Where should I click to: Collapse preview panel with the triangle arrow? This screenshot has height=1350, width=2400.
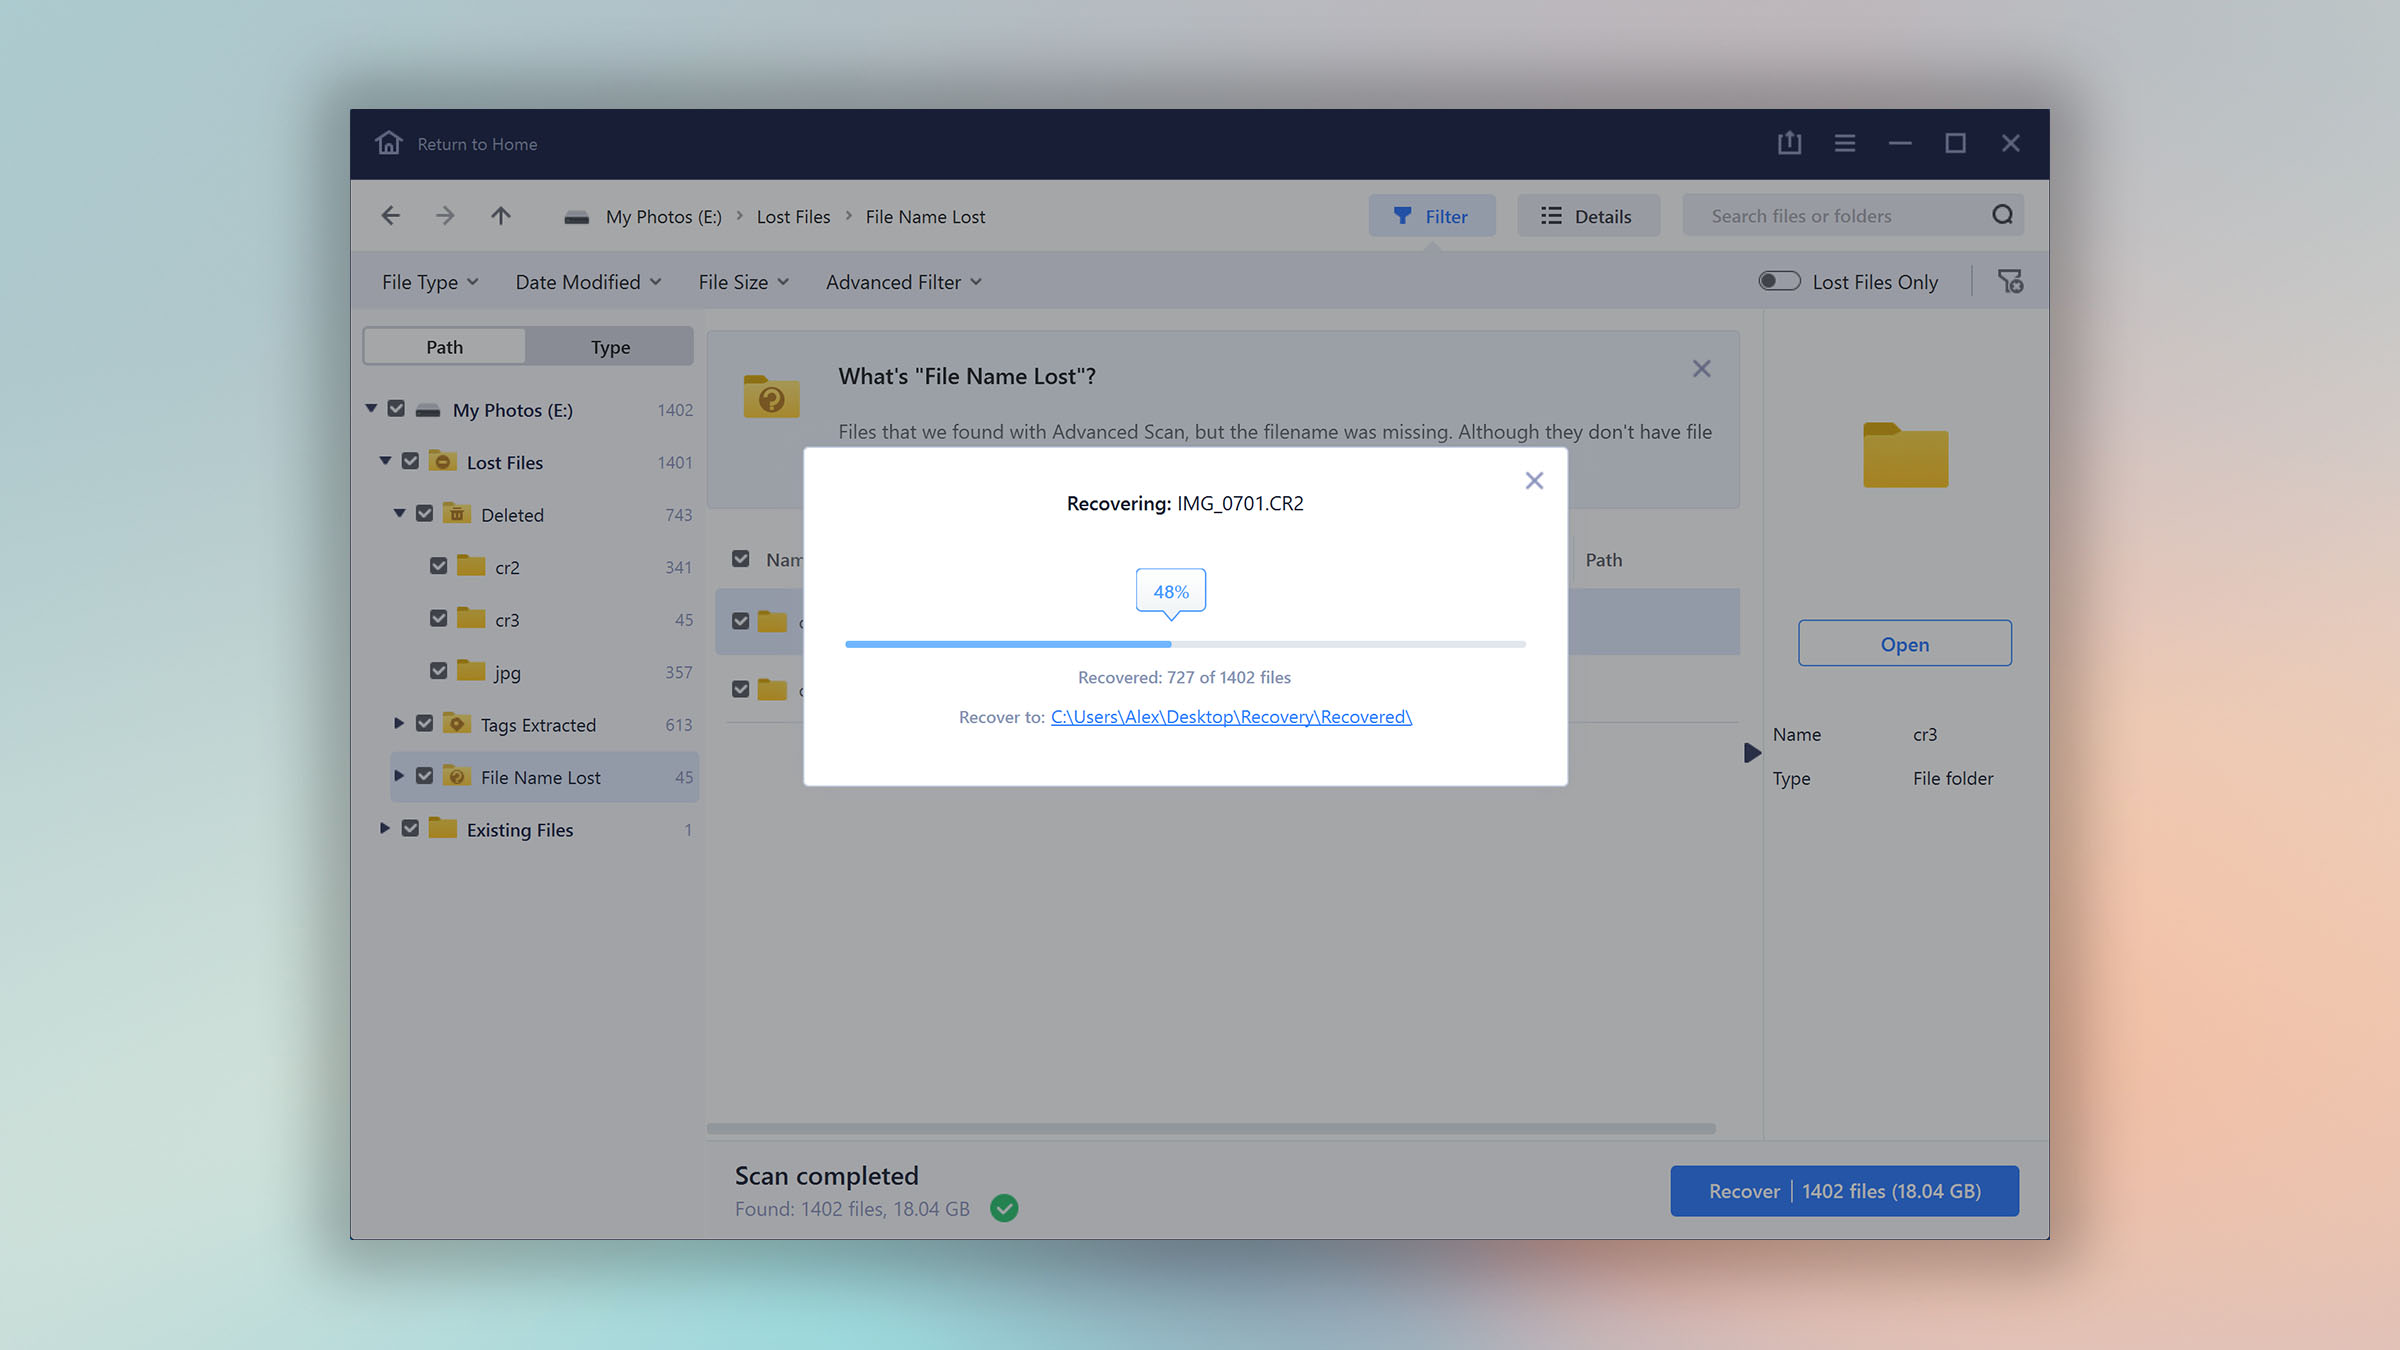coord(1752,752)
